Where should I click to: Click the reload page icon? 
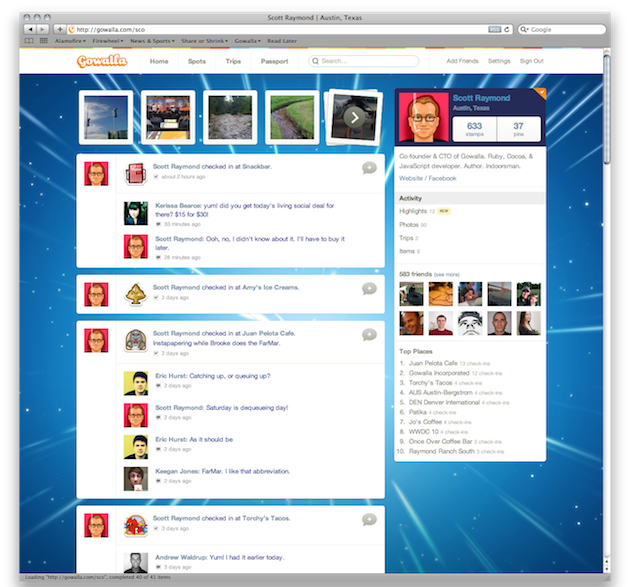pos(507,29)
